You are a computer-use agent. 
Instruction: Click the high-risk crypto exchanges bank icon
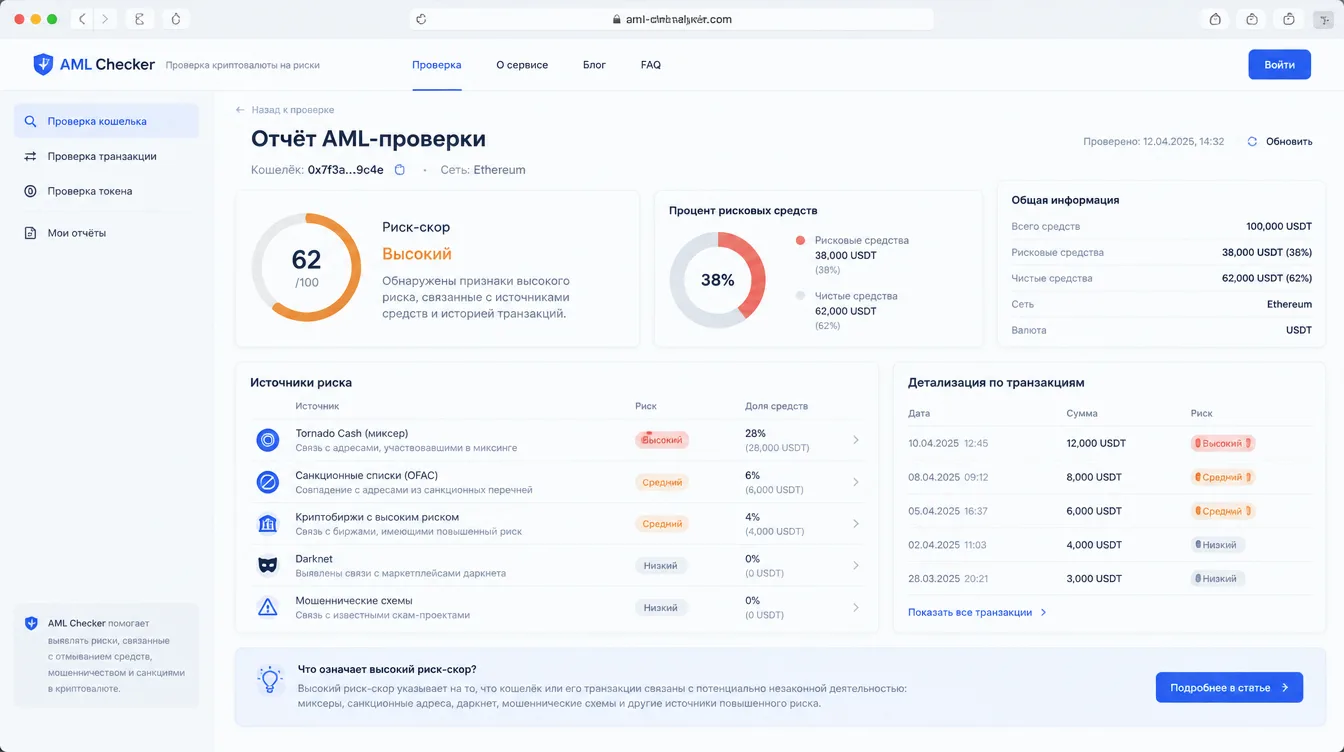pyautogui.click(x=267, y=524)
